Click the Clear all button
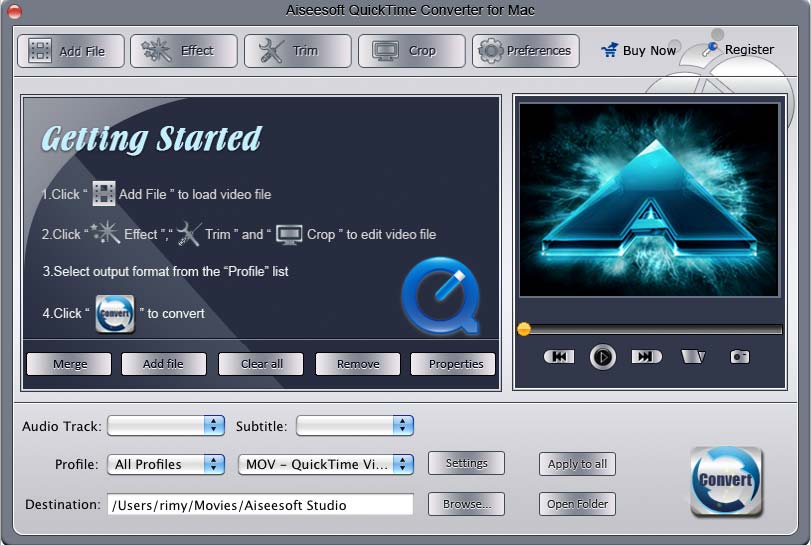The height and width of the screenshot is (545, 811). [261, 364]
